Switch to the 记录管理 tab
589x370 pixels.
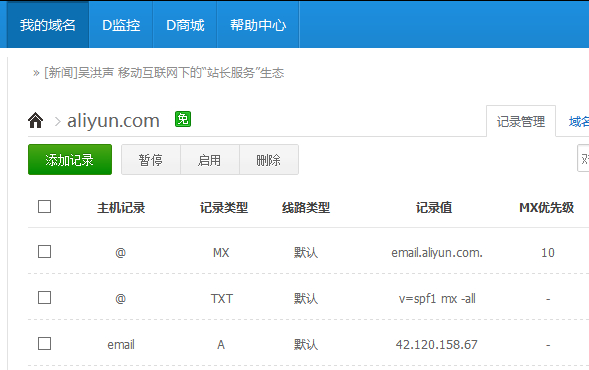tap(521, 121)
